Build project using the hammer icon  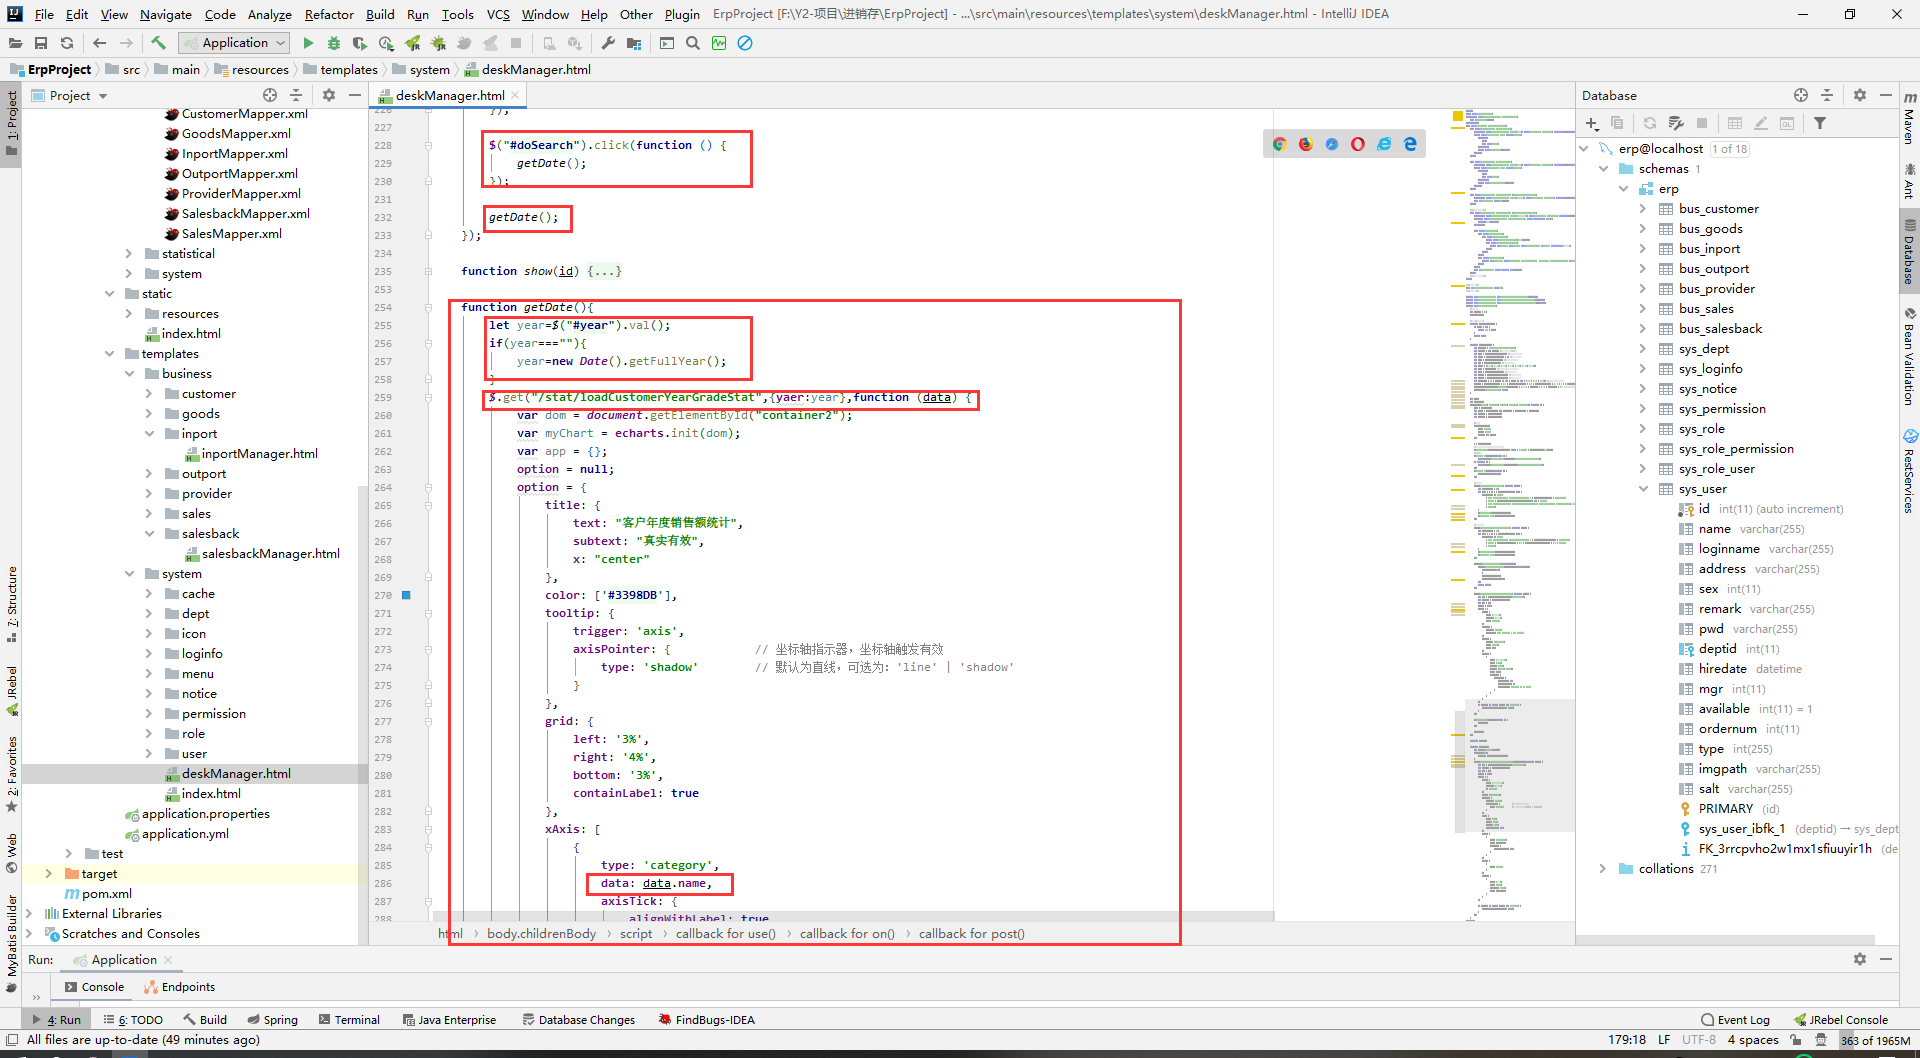158,43
